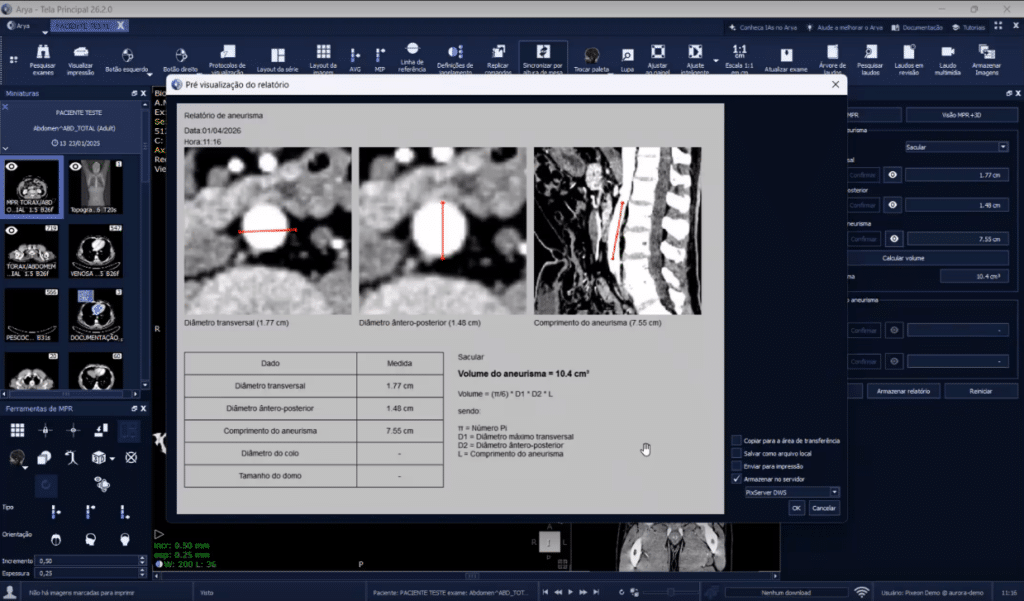Toggle eye icon beside 7.55 cm field

893,238
